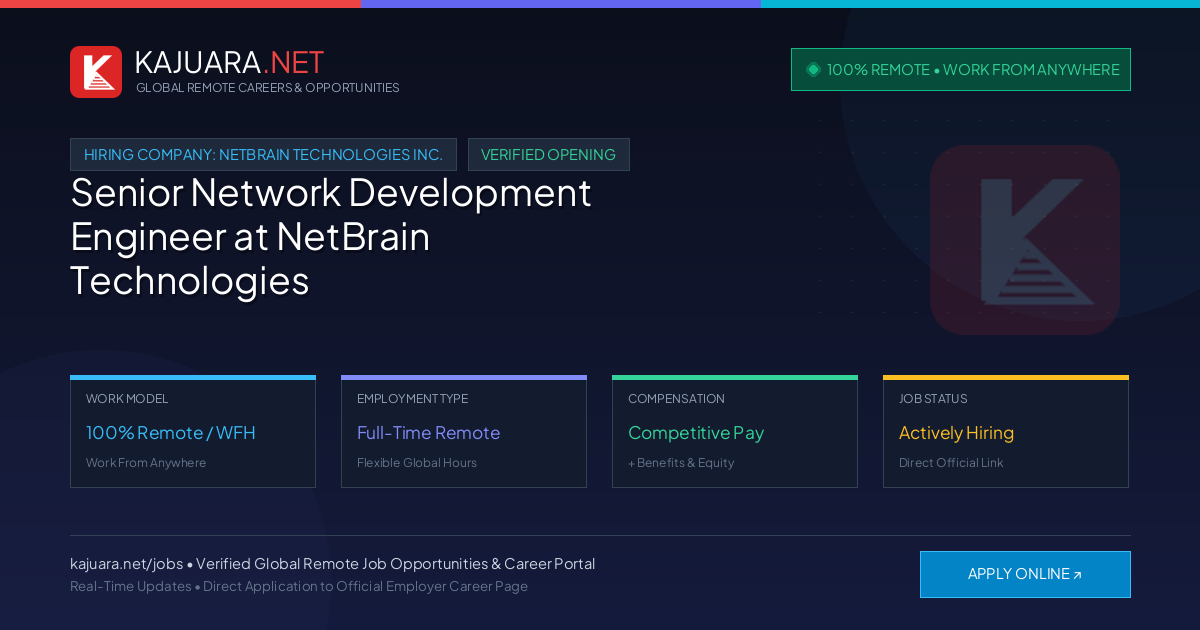Click the Verified Opening tag

tap(548, 155)
